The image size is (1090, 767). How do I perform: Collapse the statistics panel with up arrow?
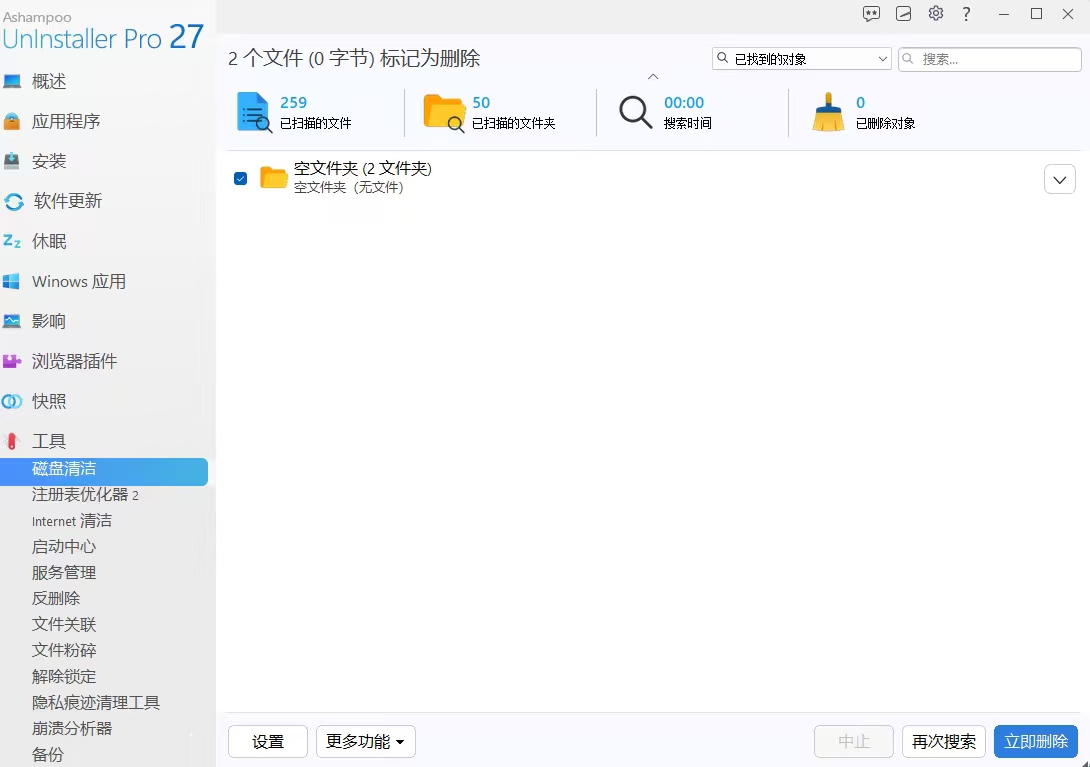[x=653, y=76]
